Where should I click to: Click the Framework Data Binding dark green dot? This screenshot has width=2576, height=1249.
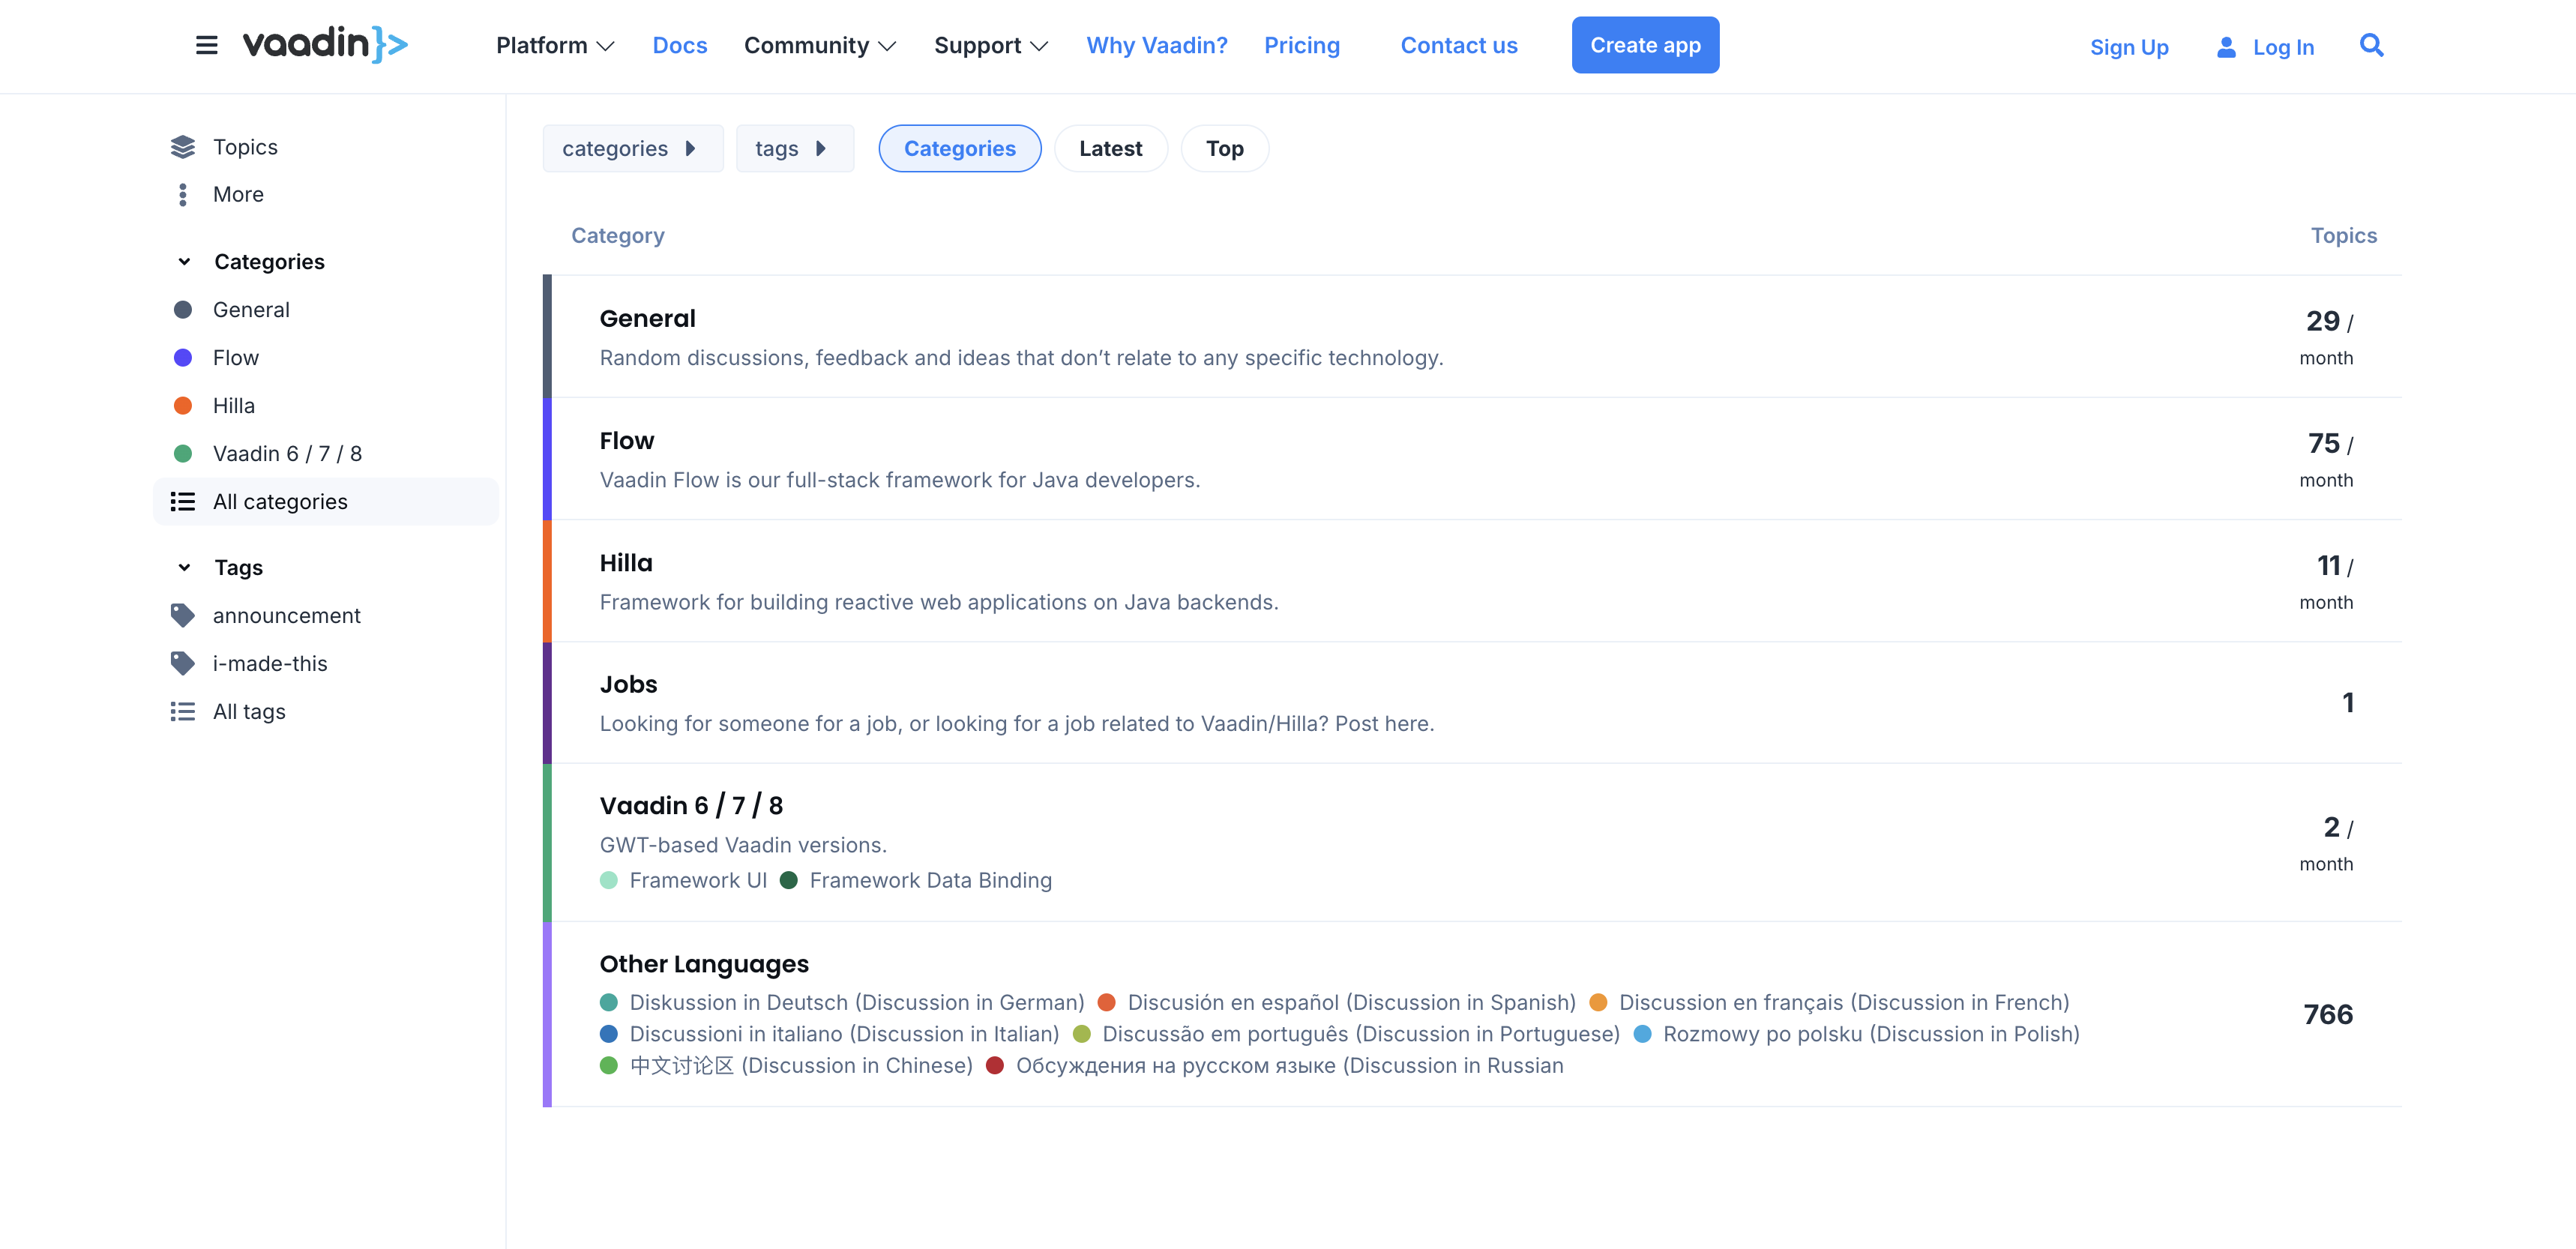[789, 880]
